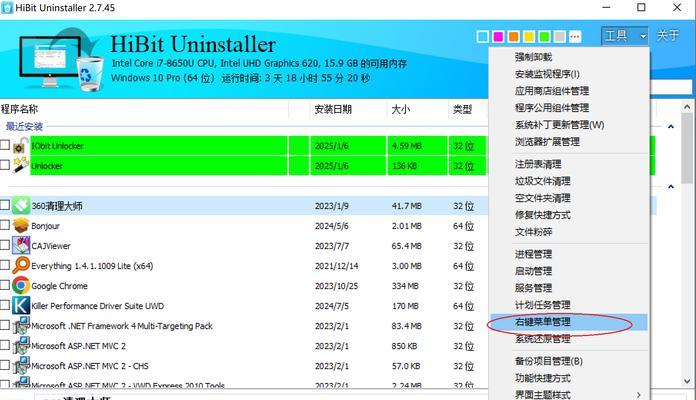The height and width of the screenshot is (400, 696).
Task: Click the CAJViewer app icon
Action: click(x=21, y=246)
